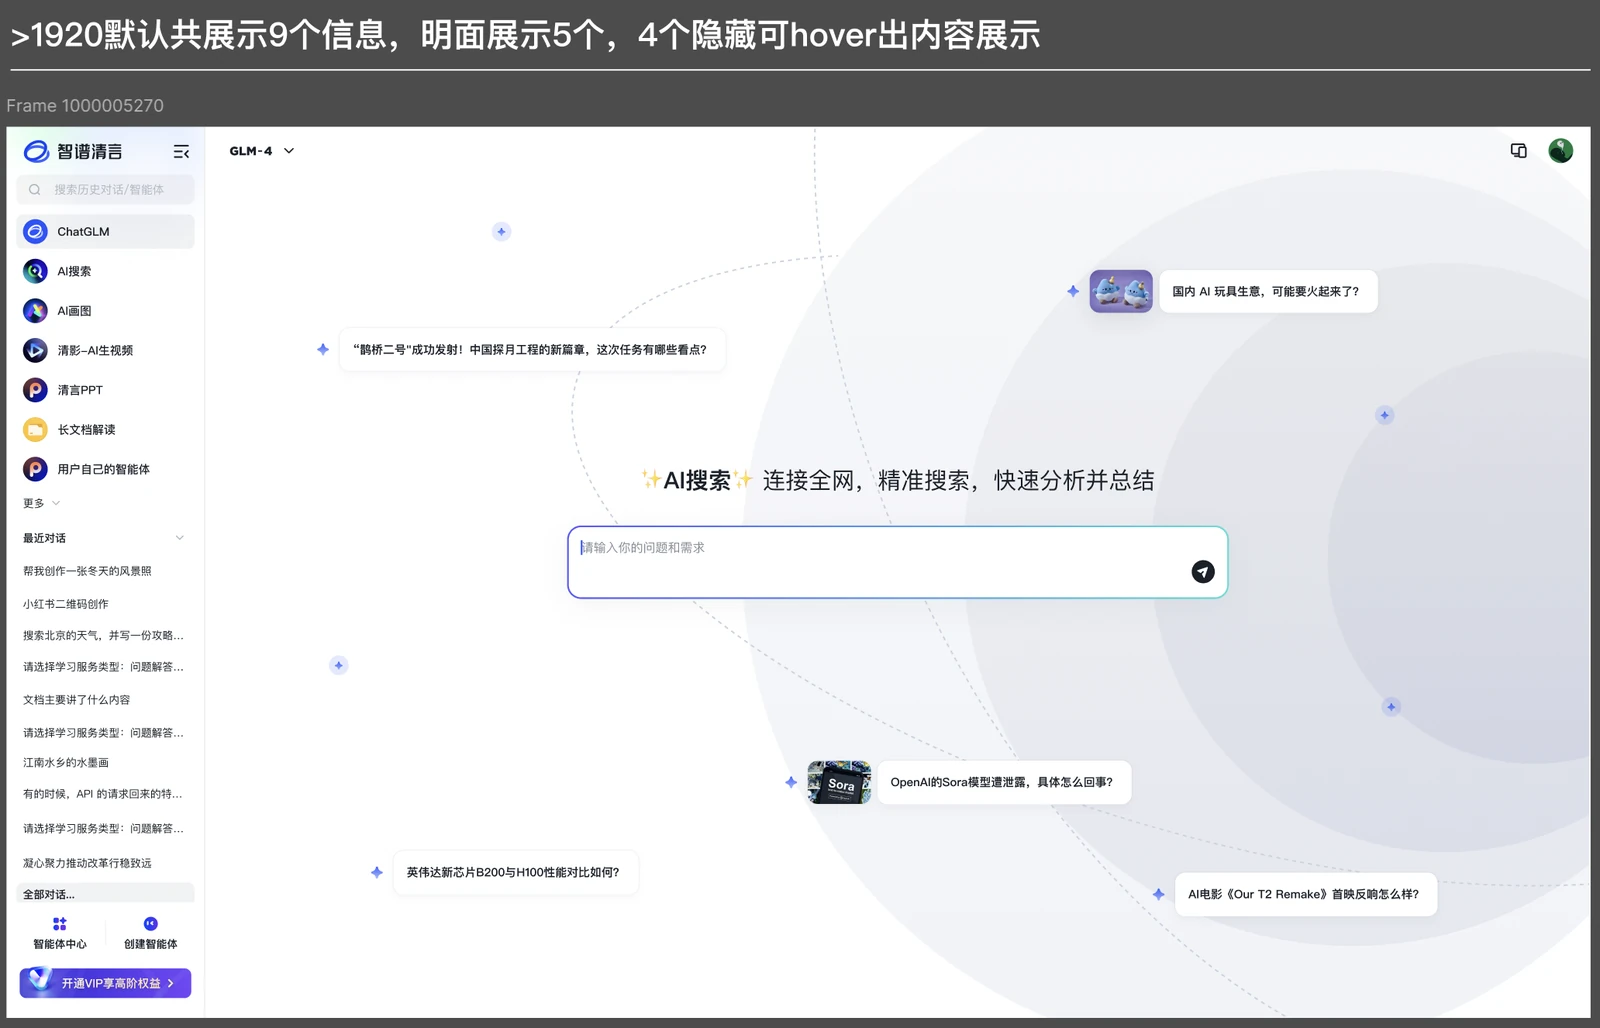Select the 清影-AI生视频 sidebar label
1600x1028 pixels.
(x=95, y=350)
